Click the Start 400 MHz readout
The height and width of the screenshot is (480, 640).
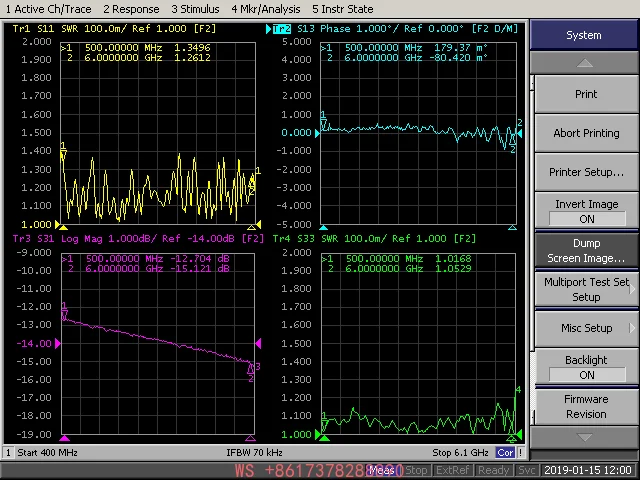click(x=47, y=453)
